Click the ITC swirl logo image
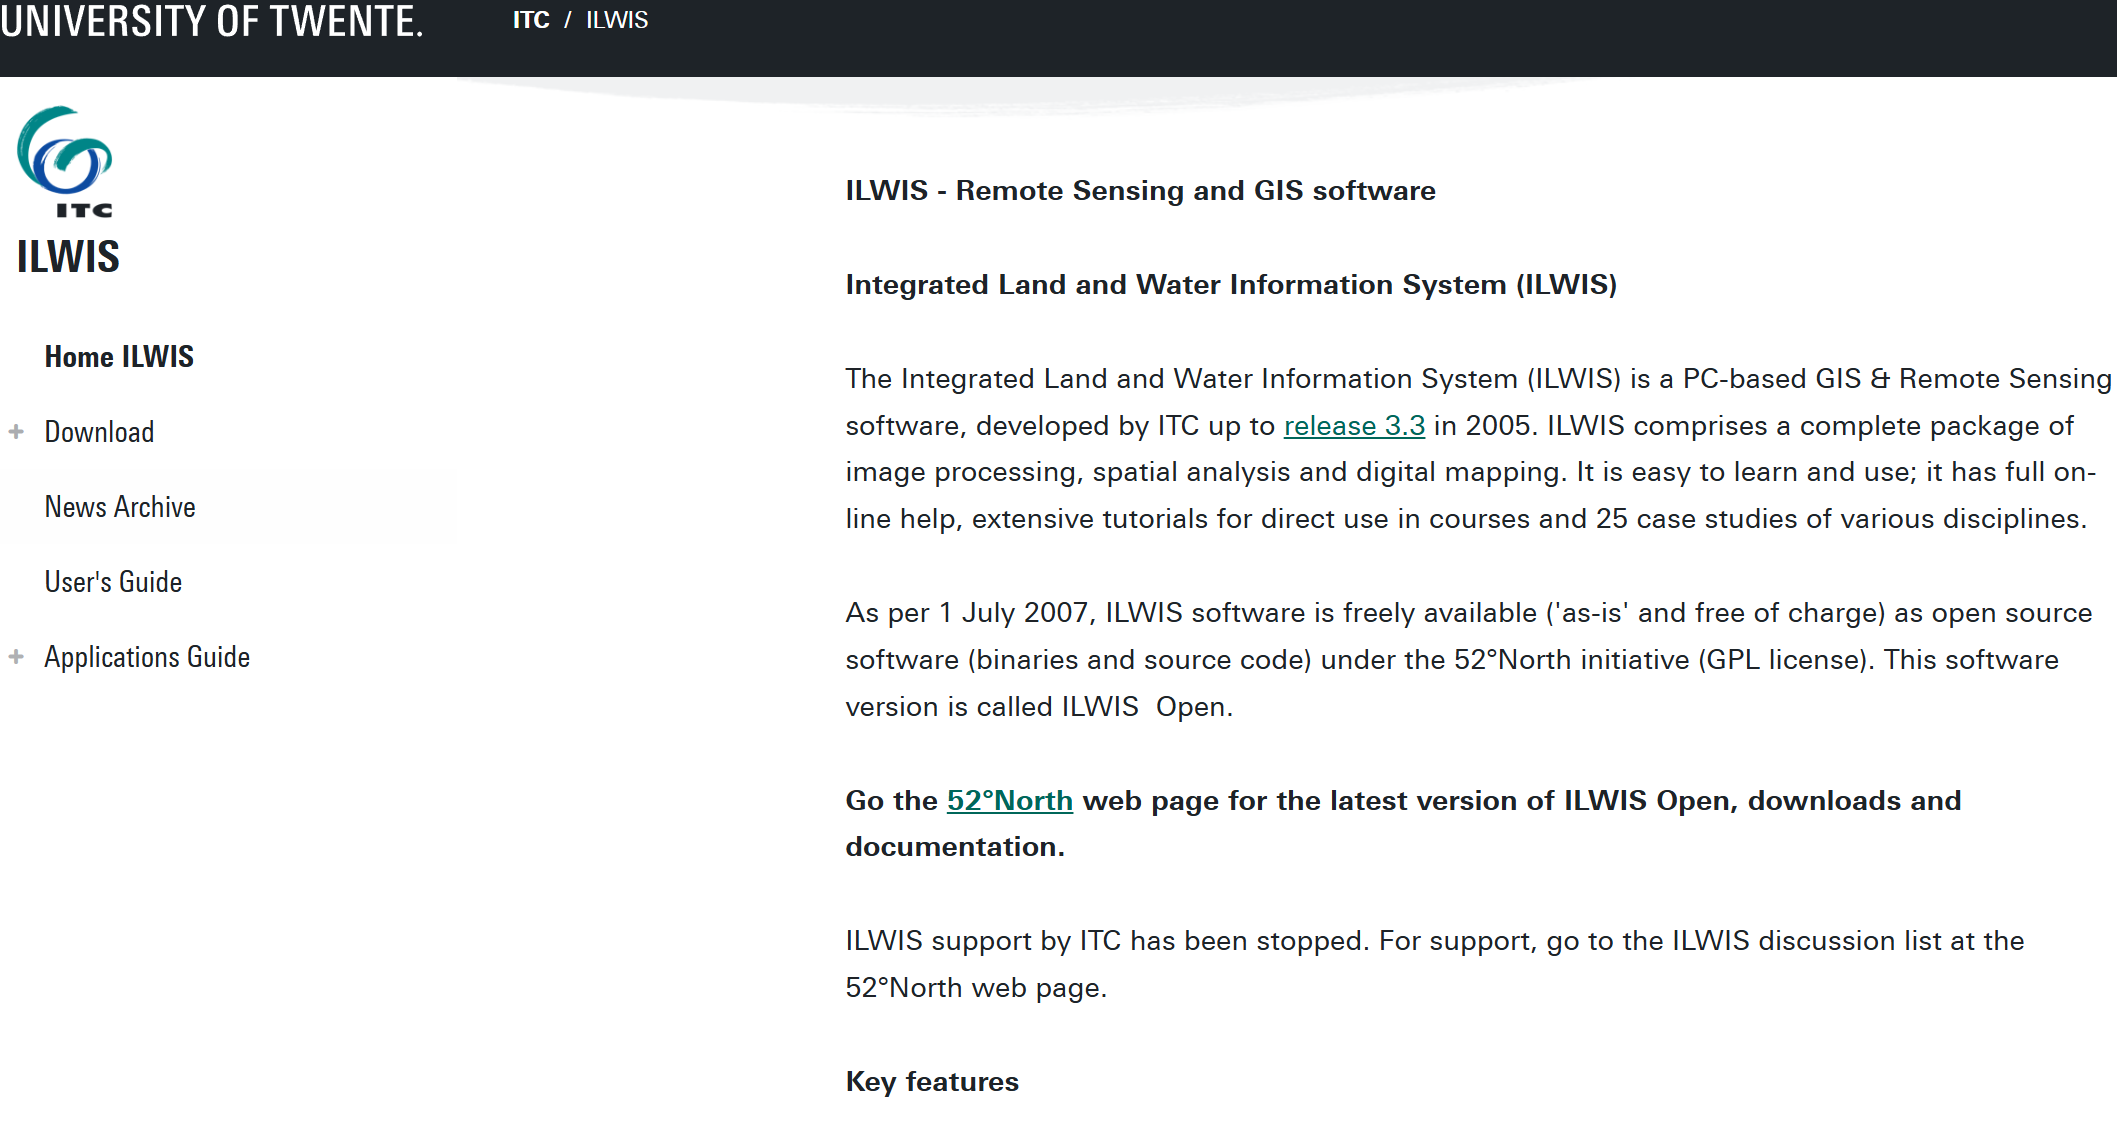The image size is (2117, 1134). [x=65, y=160]
